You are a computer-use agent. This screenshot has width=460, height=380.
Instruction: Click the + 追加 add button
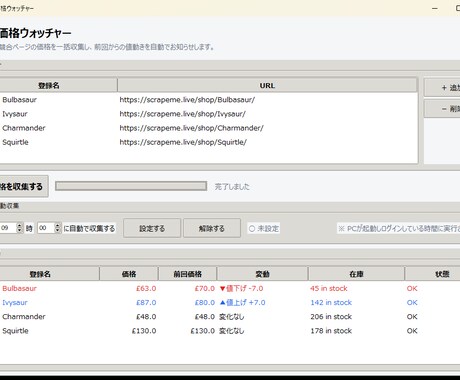(x=443, y=88)
